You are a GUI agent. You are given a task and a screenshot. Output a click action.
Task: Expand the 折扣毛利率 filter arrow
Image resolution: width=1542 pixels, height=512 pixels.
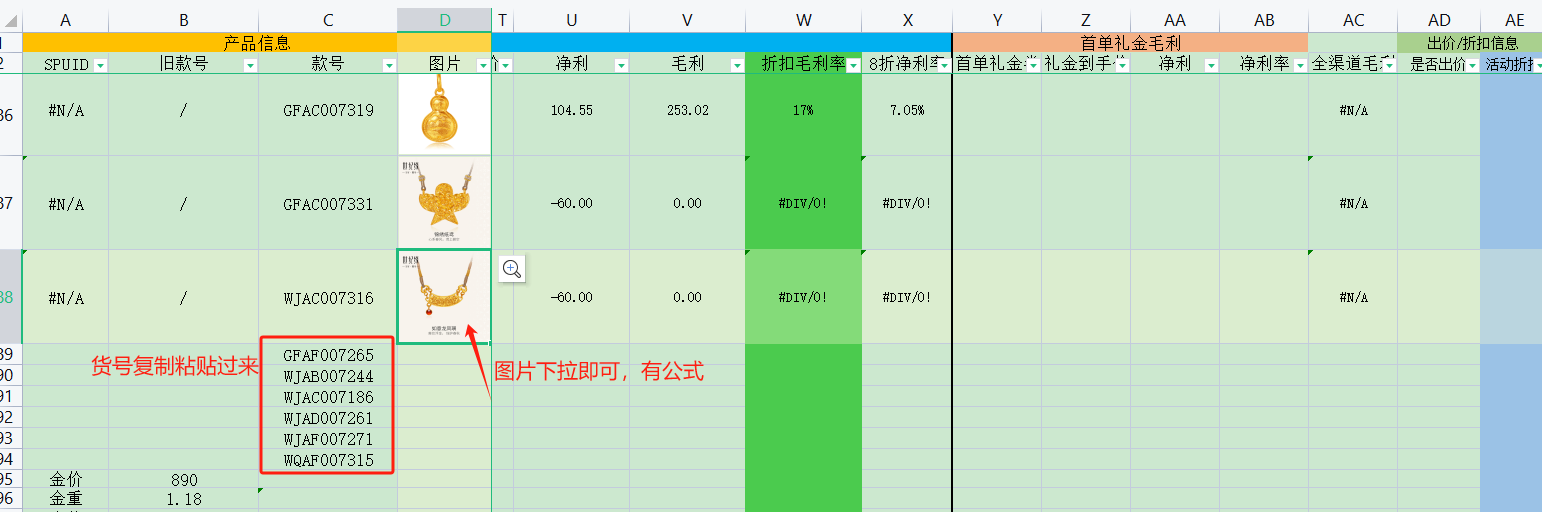[853, 65]
